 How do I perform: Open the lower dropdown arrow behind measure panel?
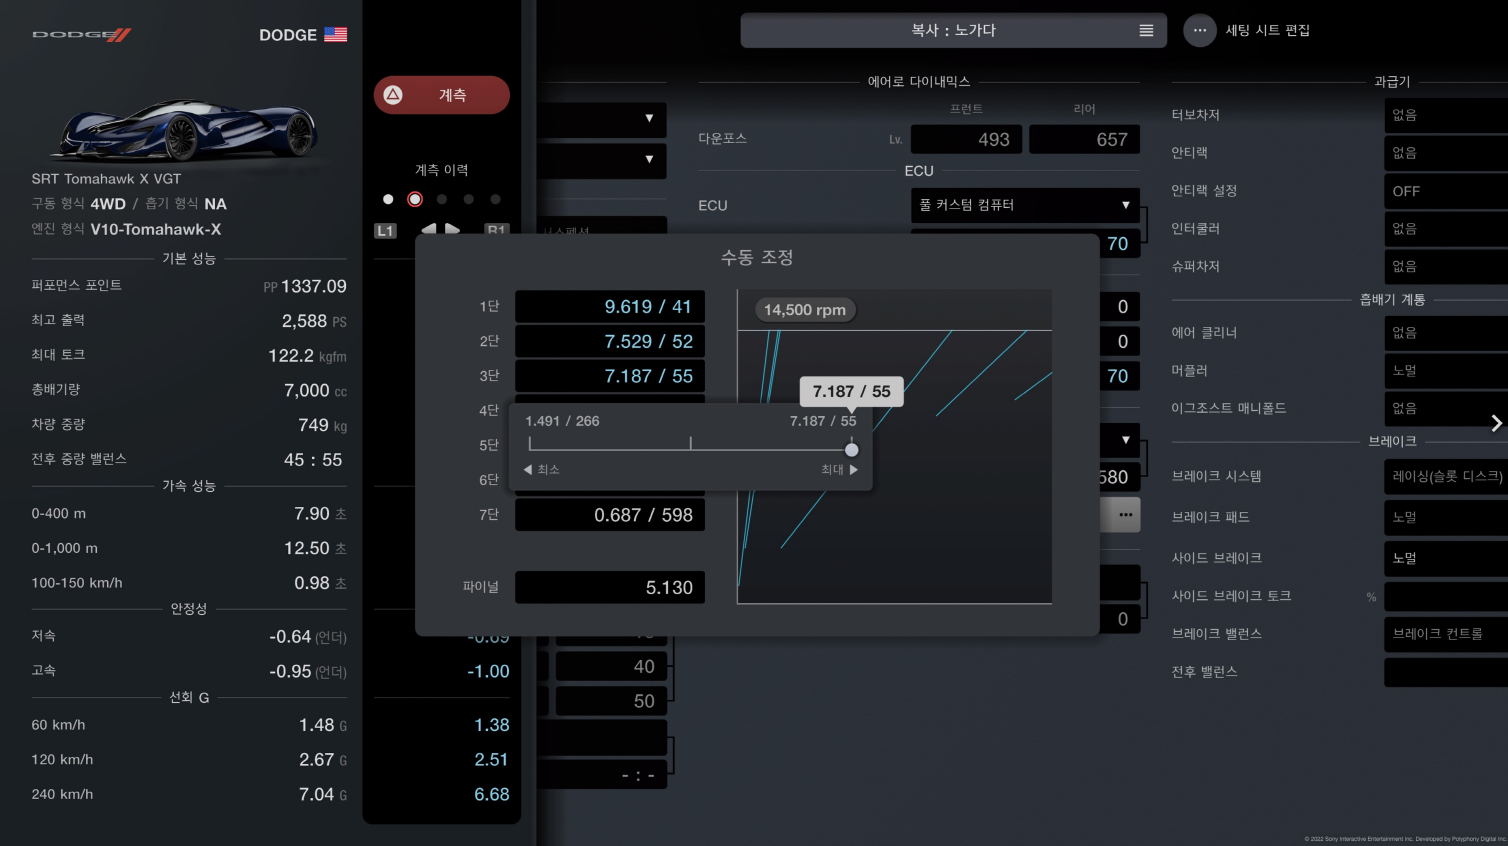[x=649, y=159]
